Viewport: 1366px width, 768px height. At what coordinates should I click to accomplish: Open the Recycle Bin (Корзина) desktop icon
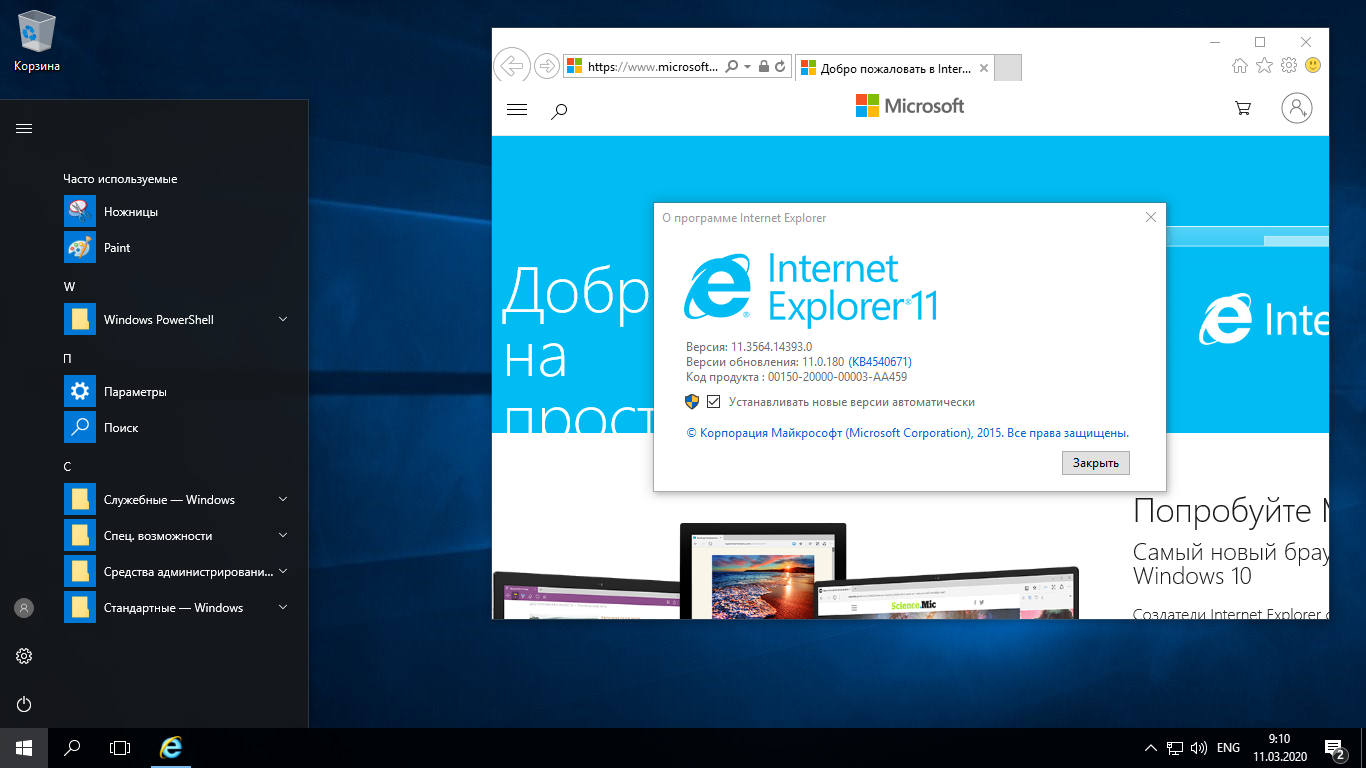pos(37,41)
